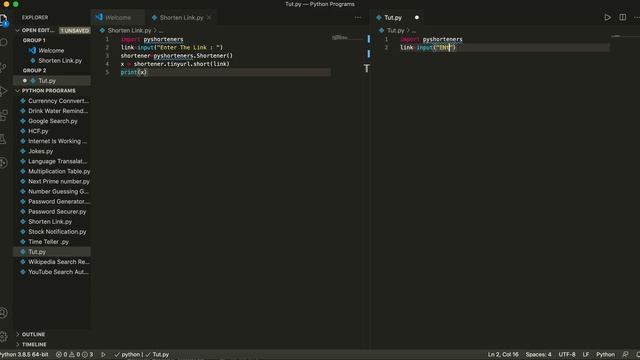Open Language Translator file

52,161
